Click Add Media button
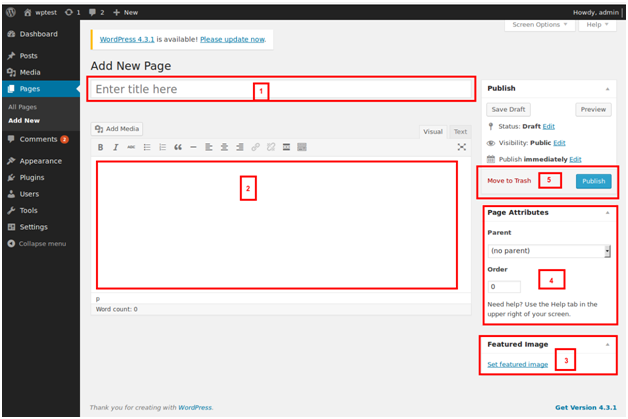 click(x=117, y=129)
